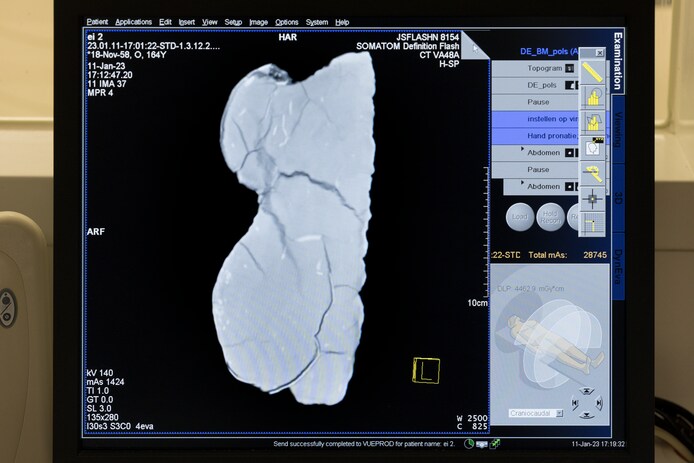
Task: Click the W 2500 window width value
Action: 472,418
